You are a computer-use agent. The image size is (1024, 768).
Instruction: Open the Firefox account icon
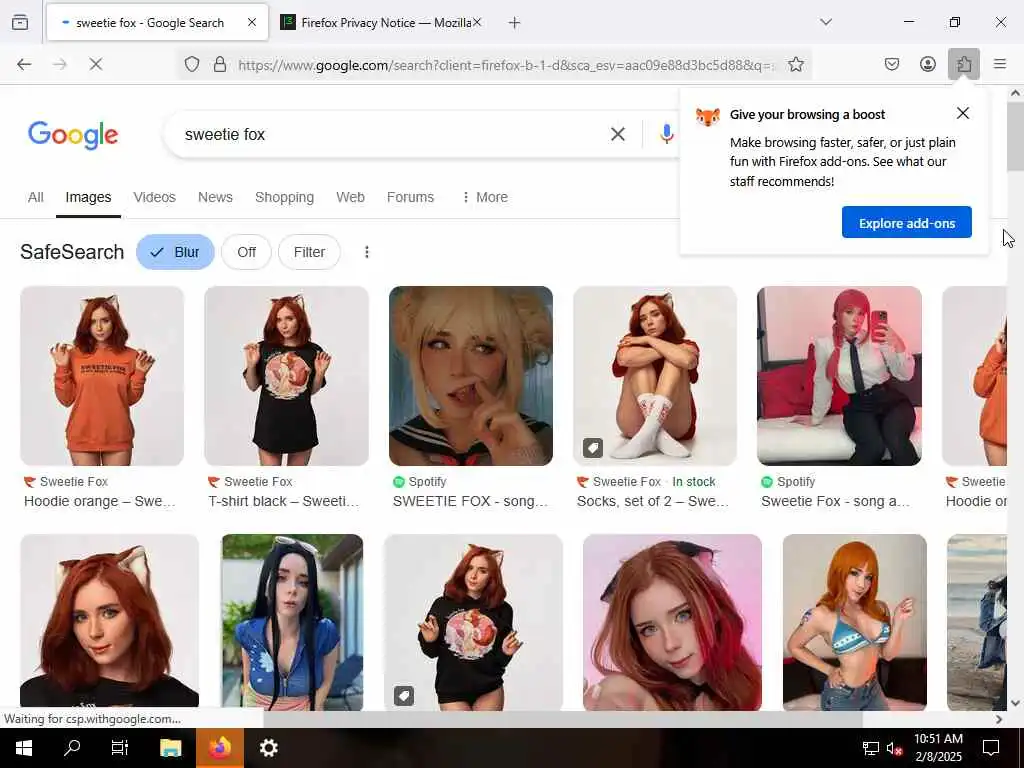[x=927, y=64]
